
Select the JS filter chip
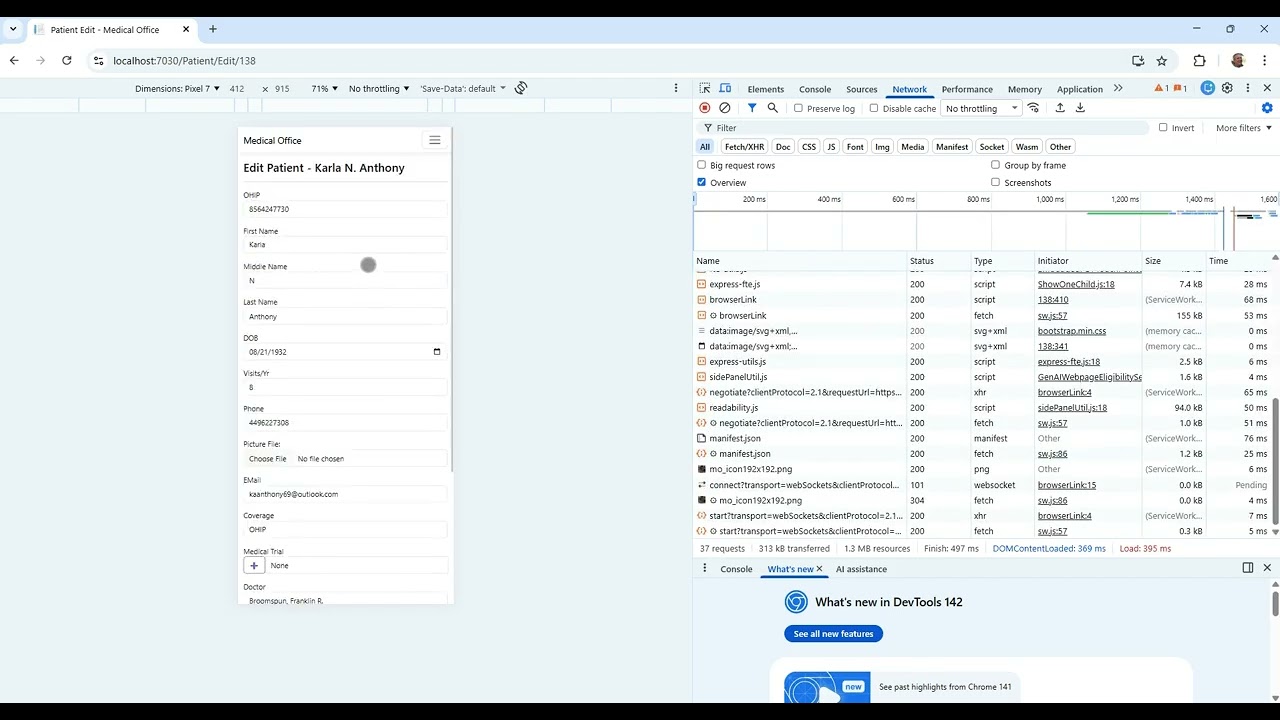click(831, 147)
